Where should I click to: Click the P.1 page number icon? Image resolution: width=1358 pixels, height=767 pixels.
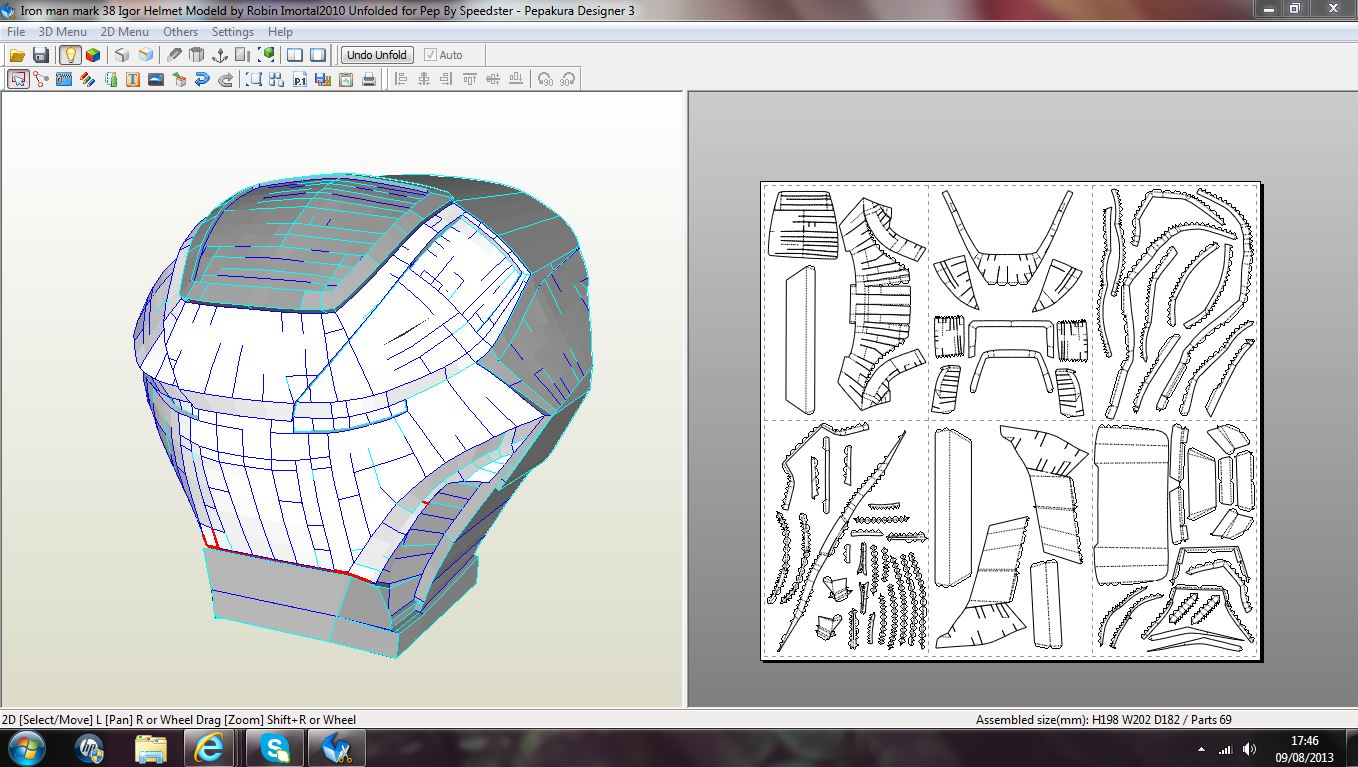click(300, 79)
